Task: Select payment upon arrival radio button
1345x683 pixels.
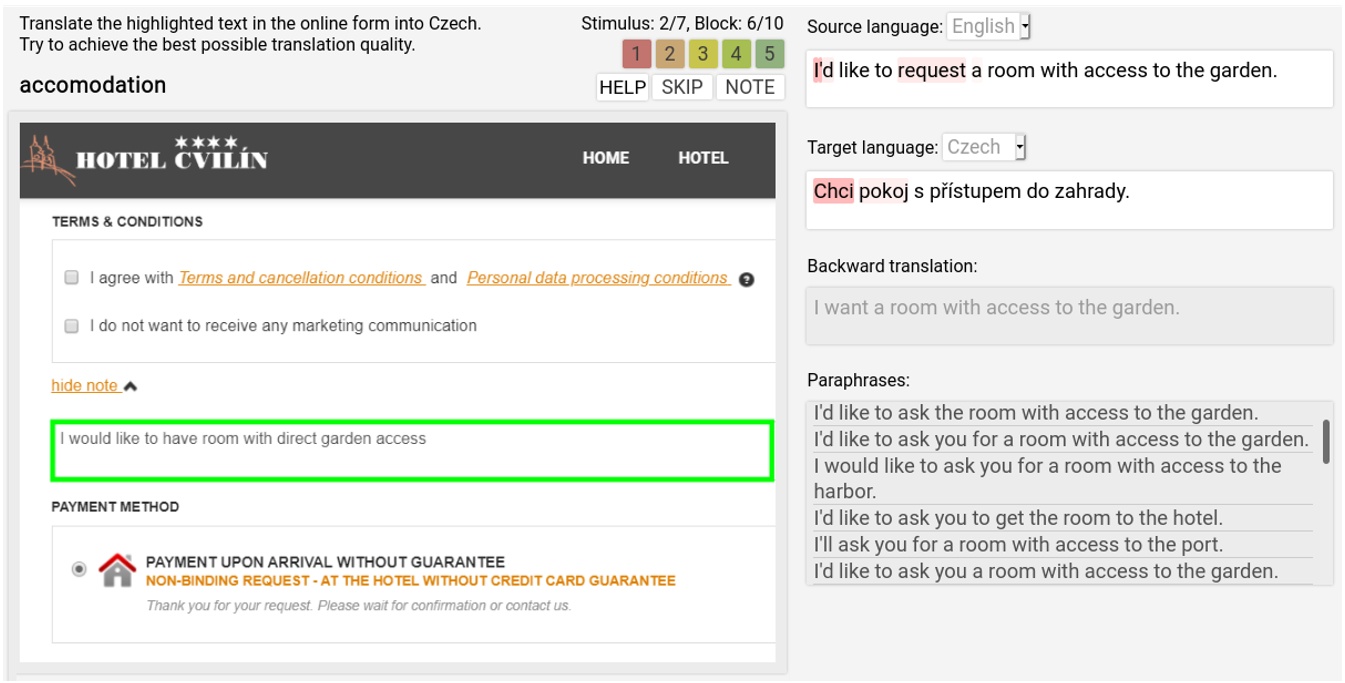Action: coord(79,569)
